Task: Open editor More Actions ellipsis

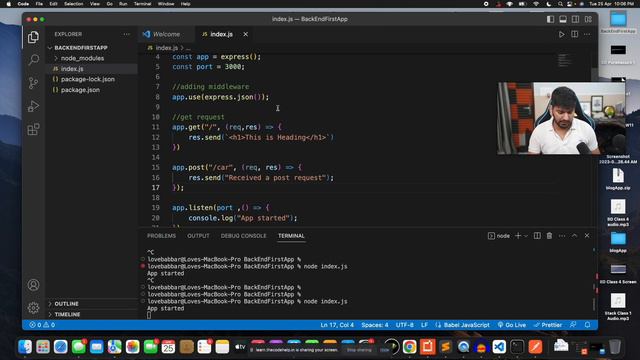Action: pyautogui.click(x=587, y=34)
